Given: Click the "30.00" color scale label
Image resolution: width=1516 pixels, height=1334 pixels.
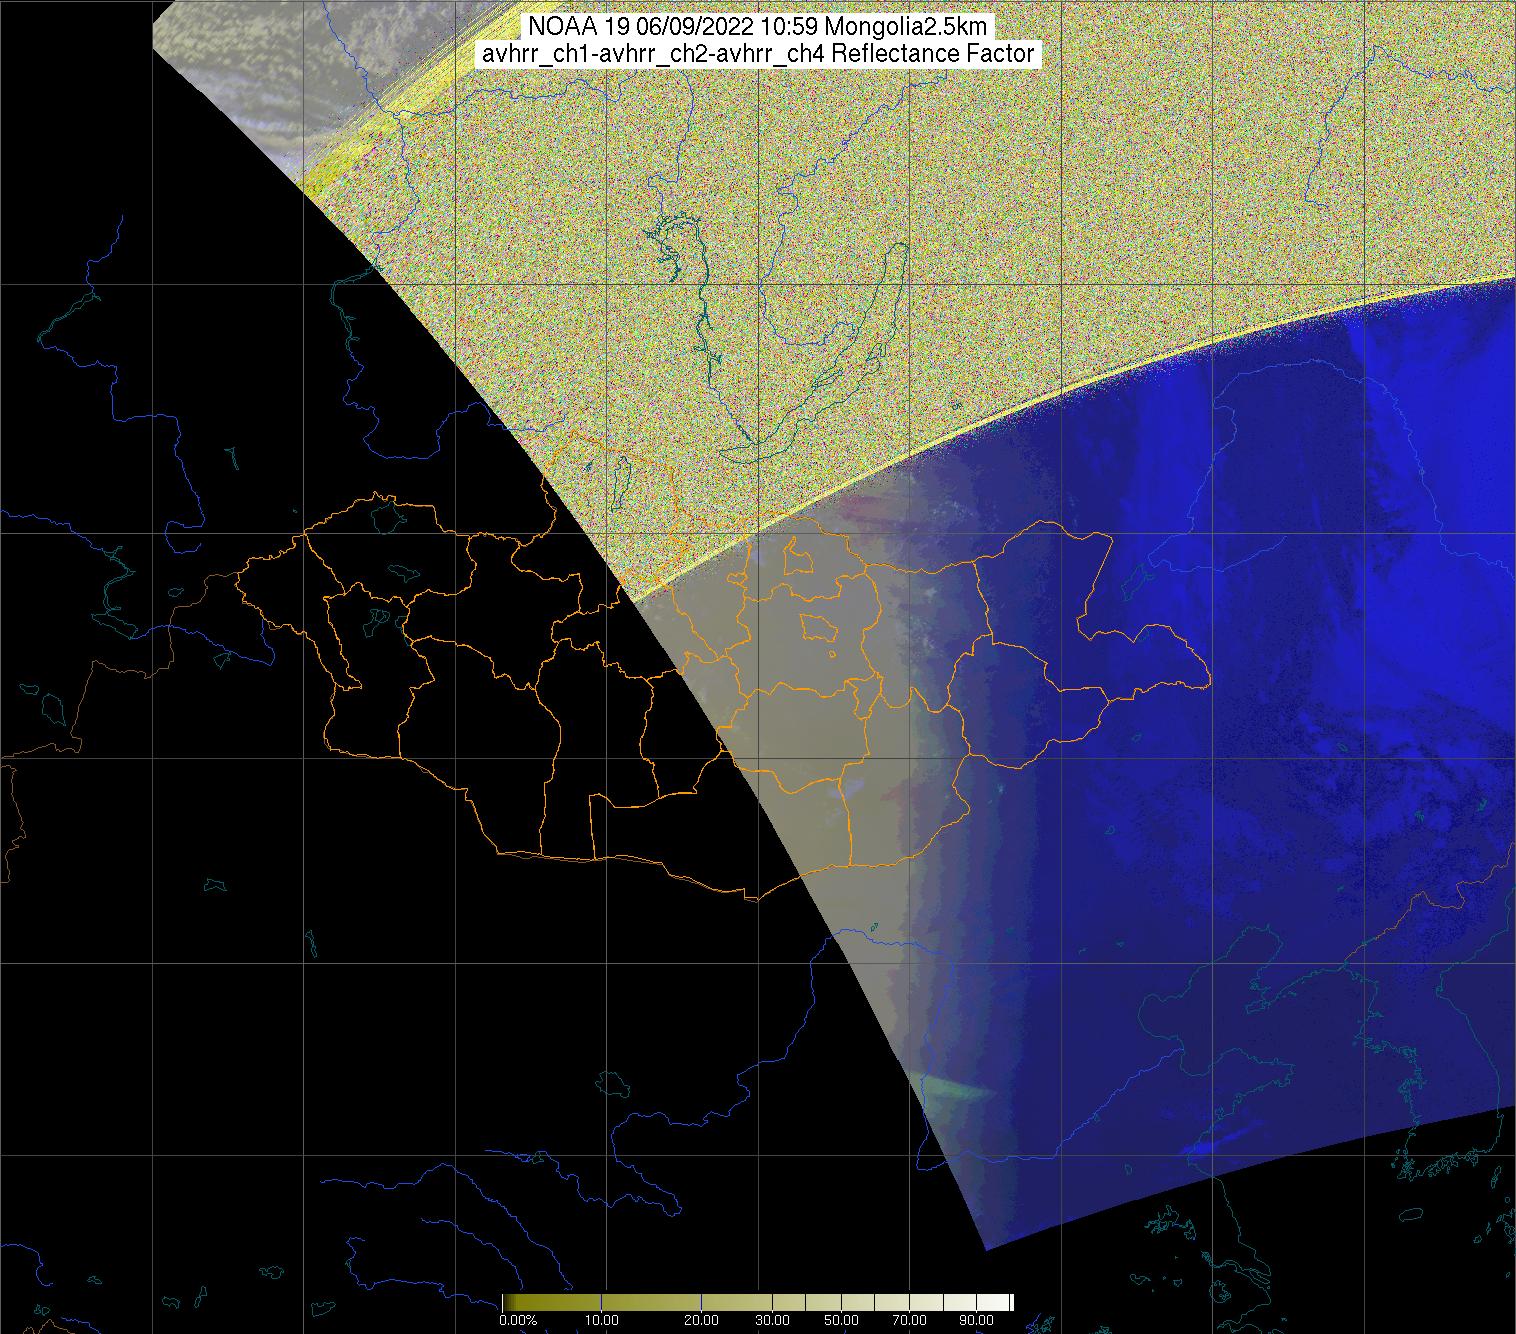Looking at the screenshot, I should click(x=773, y=1321).
